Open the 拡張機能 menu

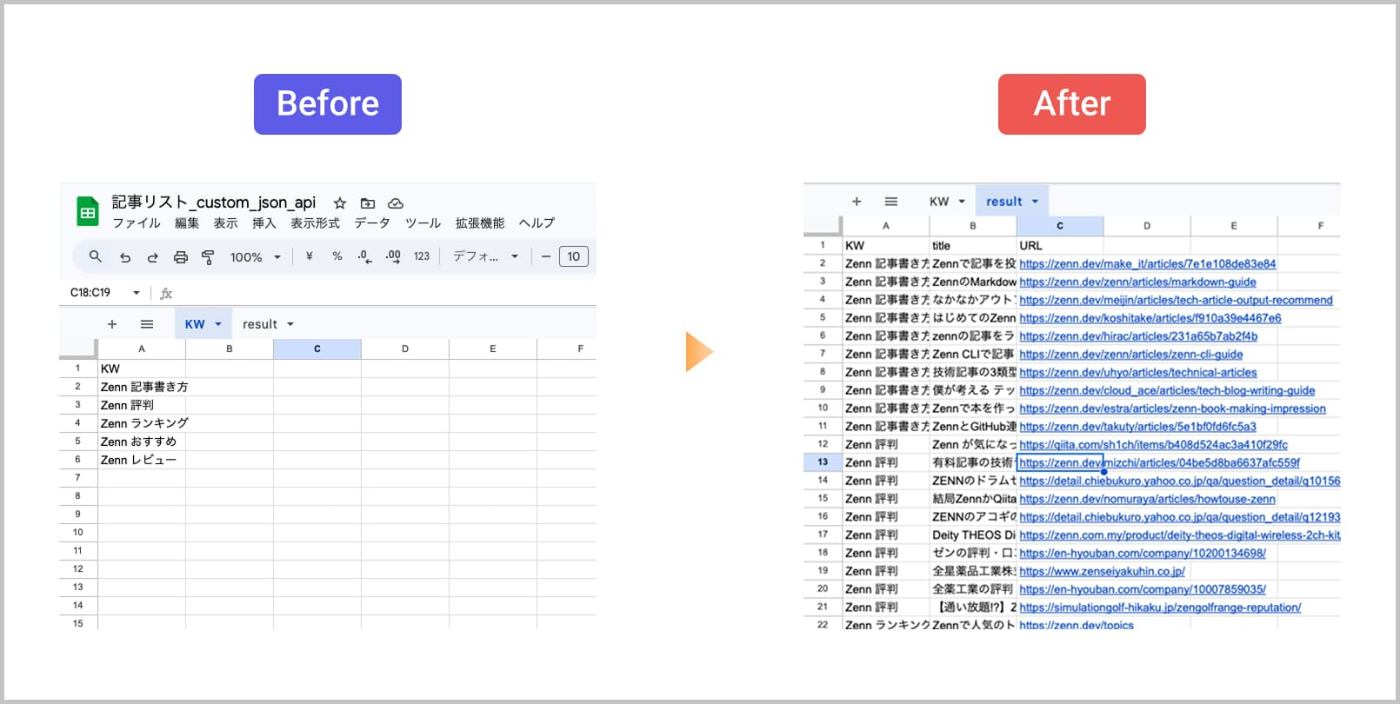[480, 223]
